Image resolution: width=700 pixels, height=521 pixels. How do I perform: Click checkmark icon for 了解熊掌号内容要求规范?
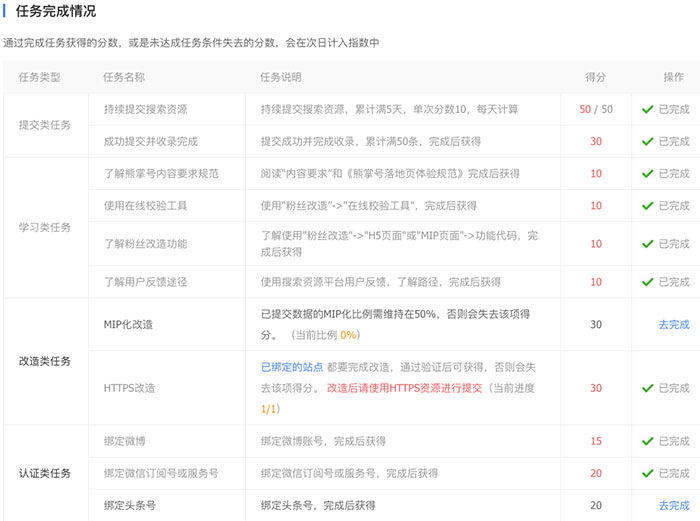[648, 174]
